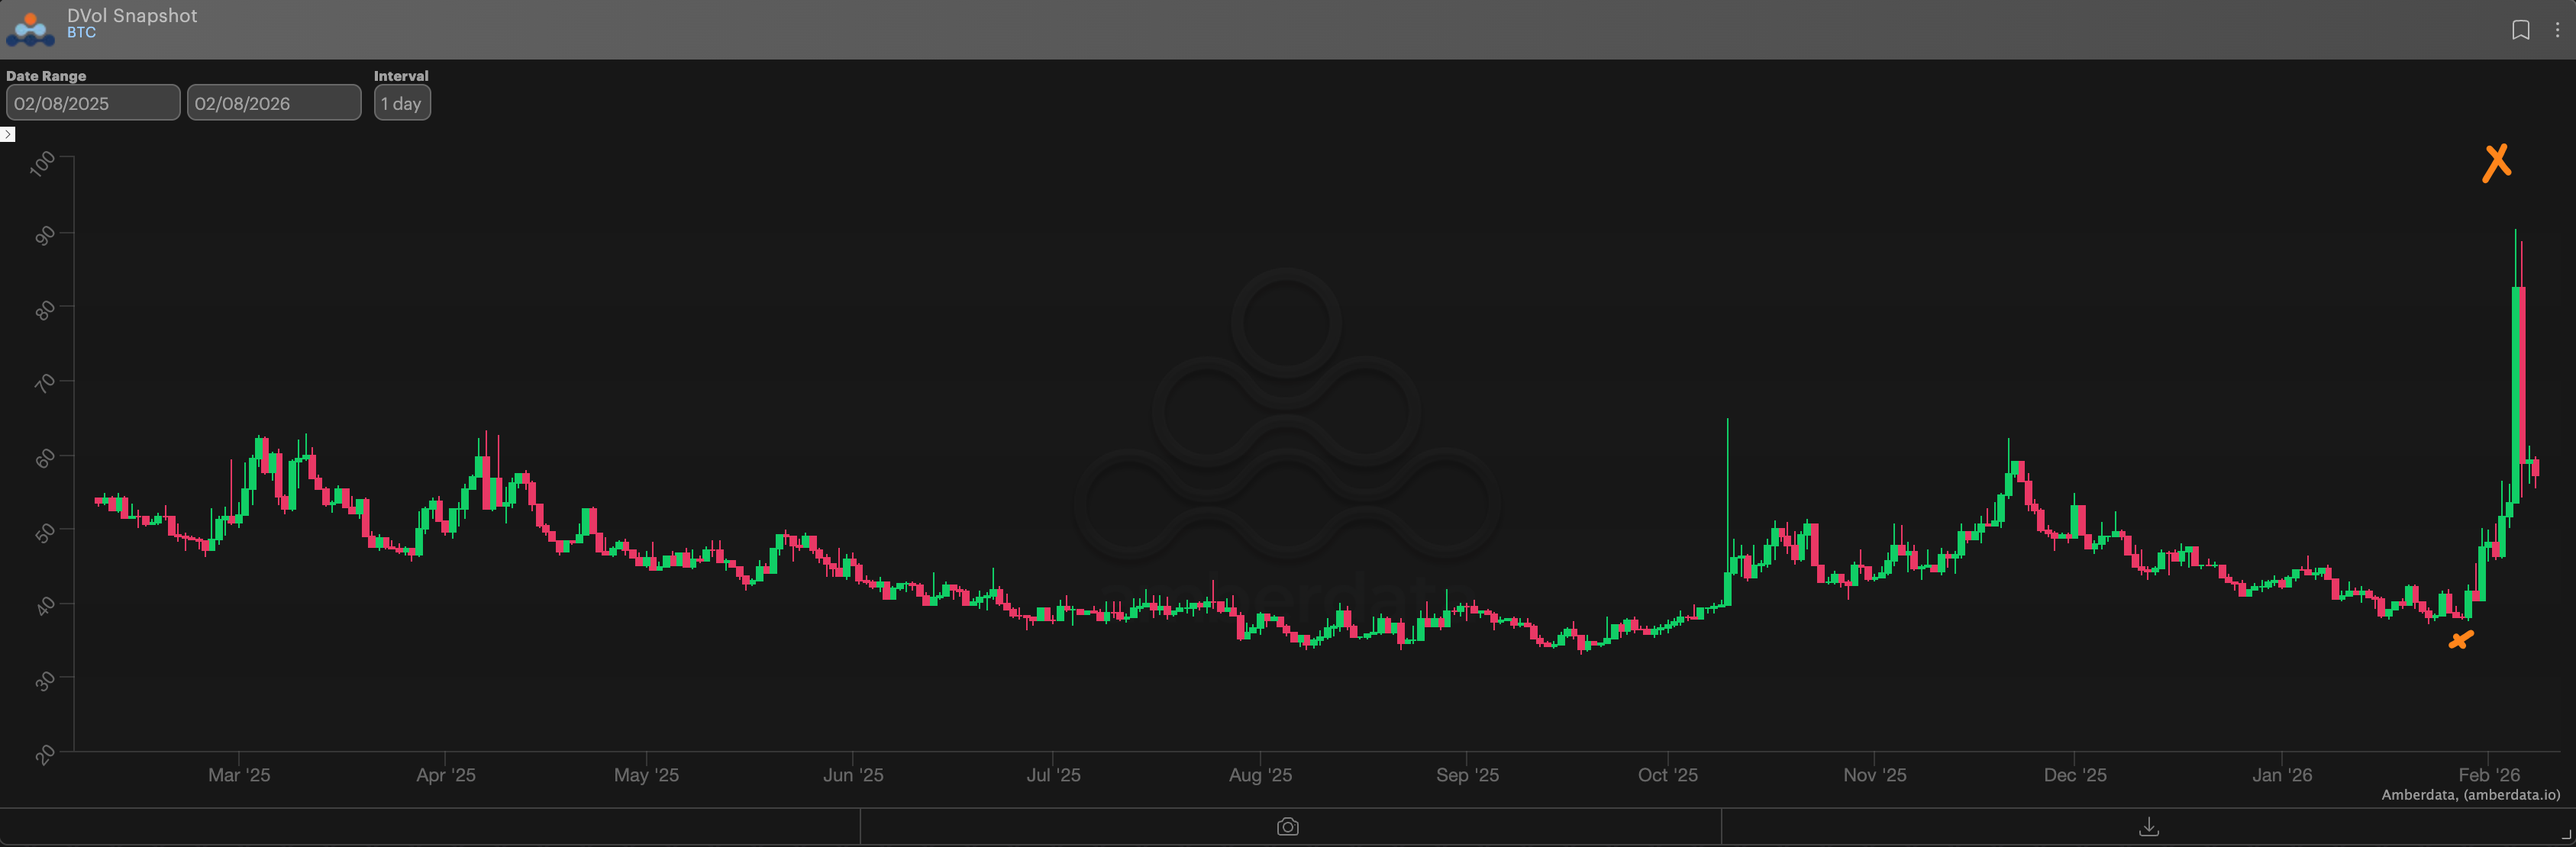
Task: Open the three-dot options menu
Action: [x=2557, y=30]
